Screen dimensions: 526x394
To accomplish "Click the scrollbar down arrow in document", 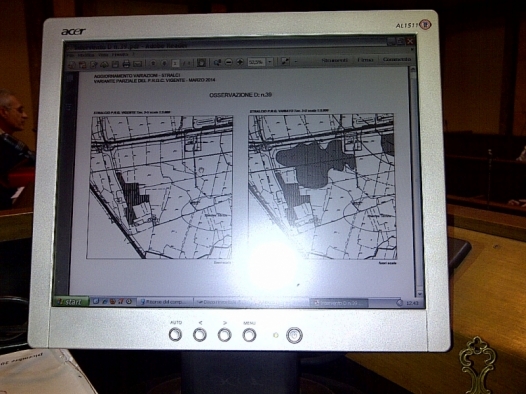I will (x=420, y=293).
